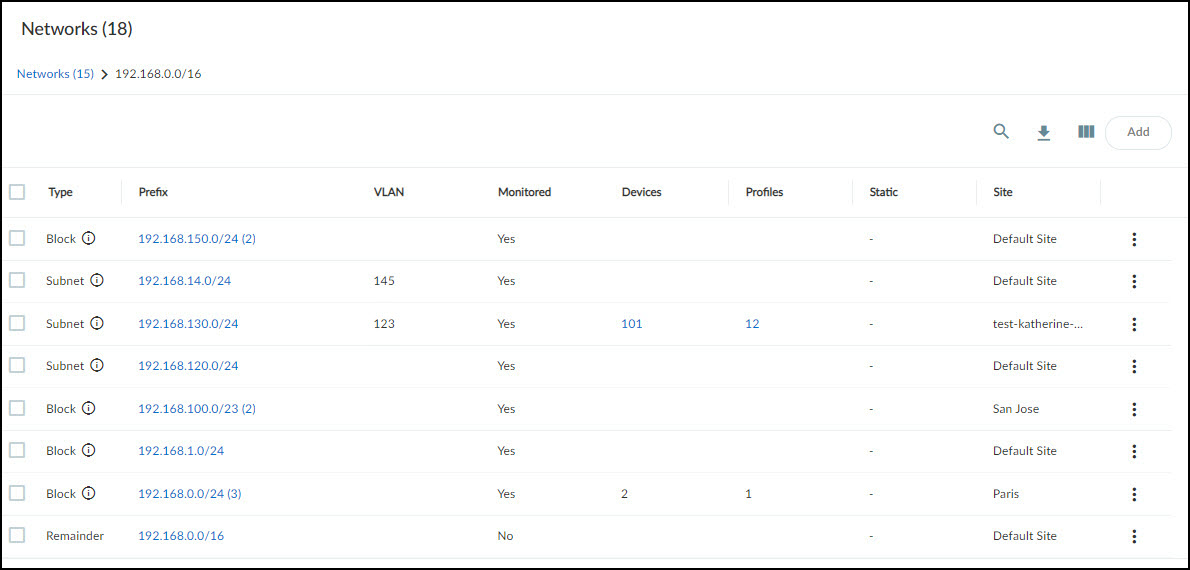Expand the 192.168.0.0/24 (3) block
1190x570 pixels.
coord(189,493)
